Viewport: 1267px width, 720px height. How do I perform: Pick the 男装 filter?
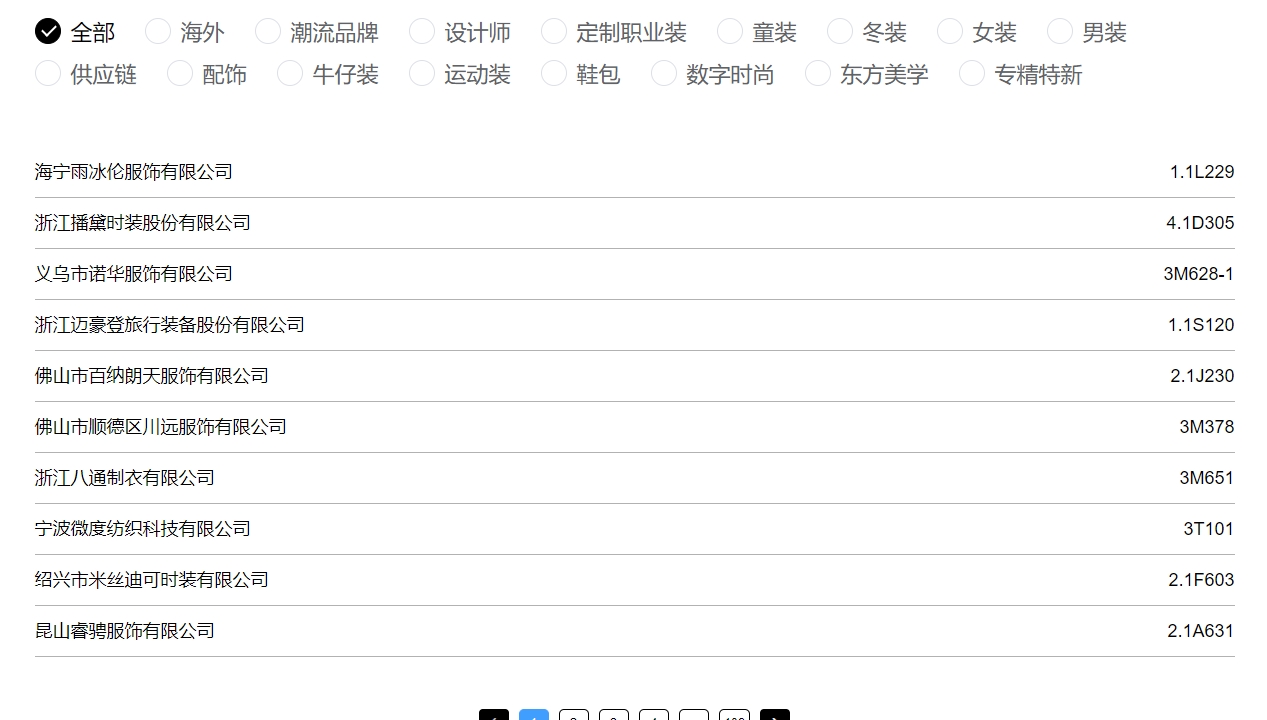coord(1087,32)
